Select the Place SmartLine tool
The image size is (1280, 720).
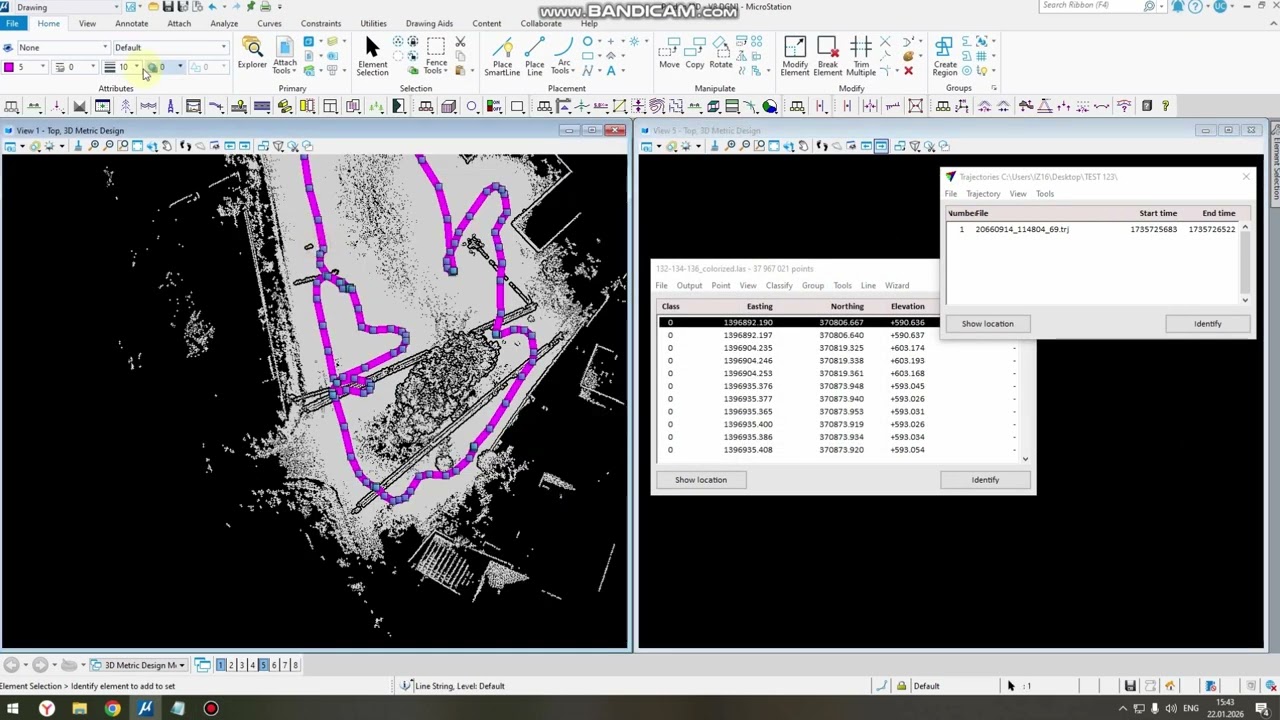(x=502, y=56)
